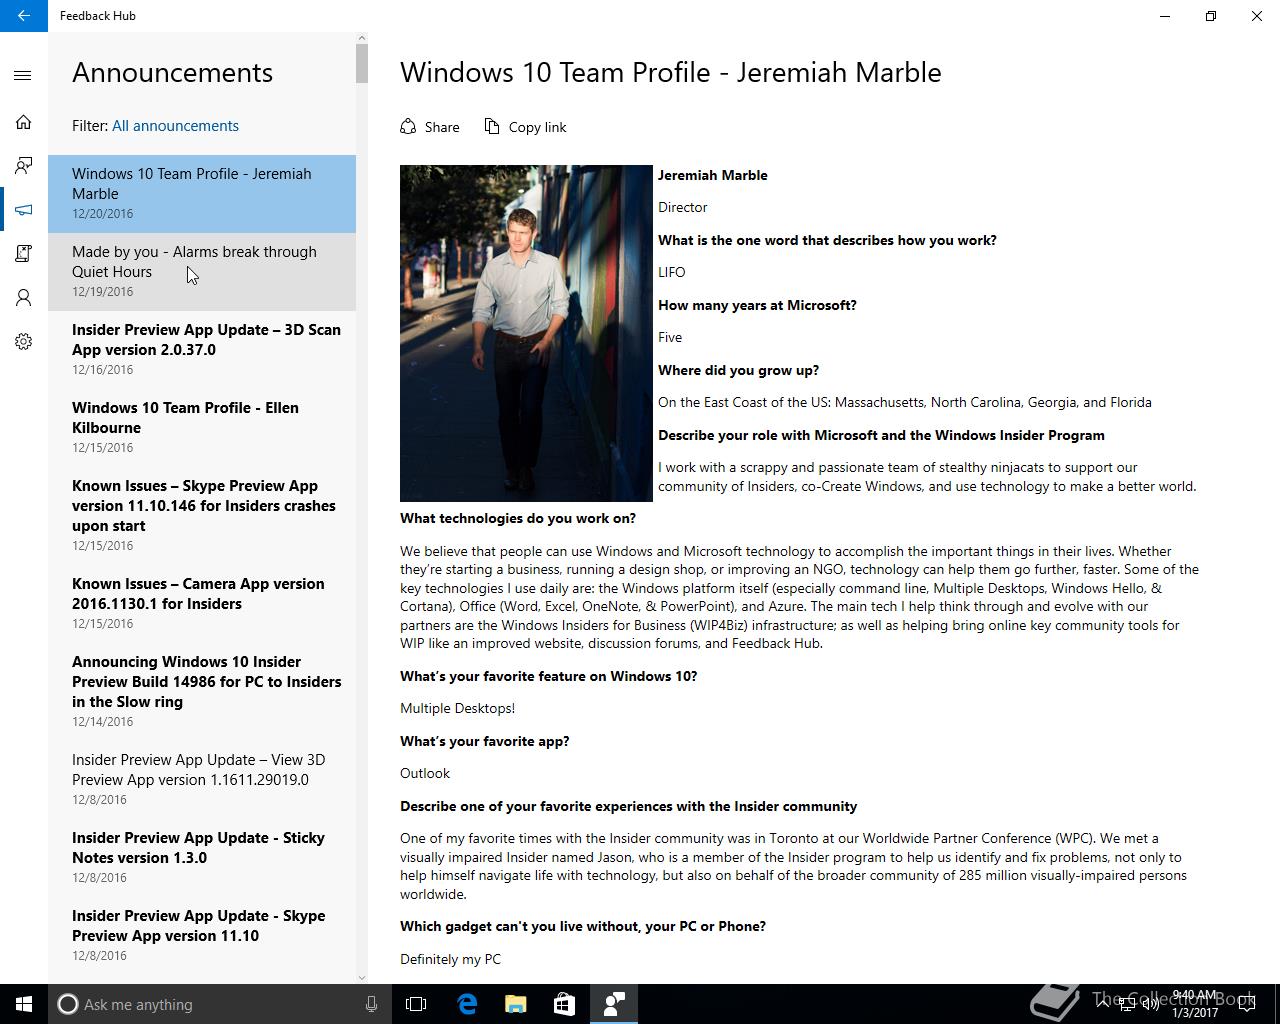This screenshot has width=1280, height=1024.
Task: Click the announcements list scrollbar thumb
Action: click(x=362, y=63)
